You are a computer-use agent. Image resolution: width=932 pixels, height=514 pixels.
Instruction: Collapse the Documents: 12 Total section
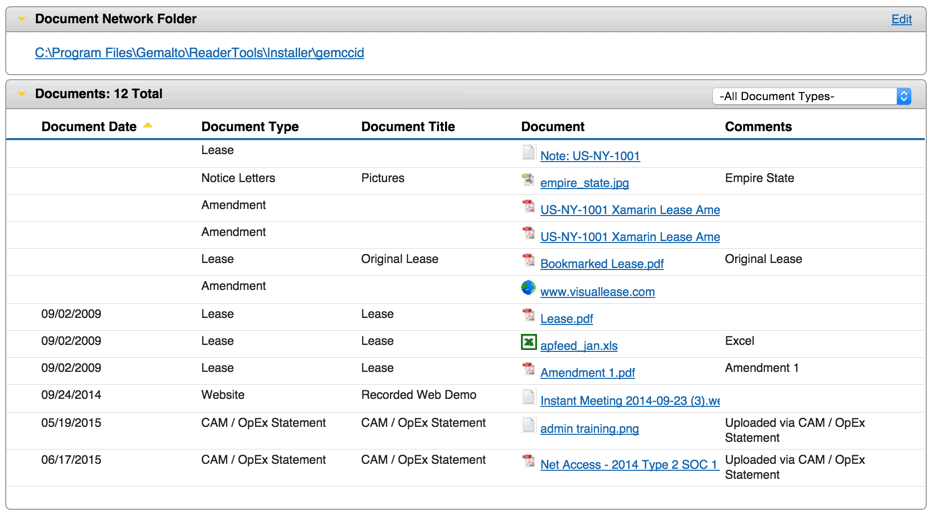[x=22, y=94]
